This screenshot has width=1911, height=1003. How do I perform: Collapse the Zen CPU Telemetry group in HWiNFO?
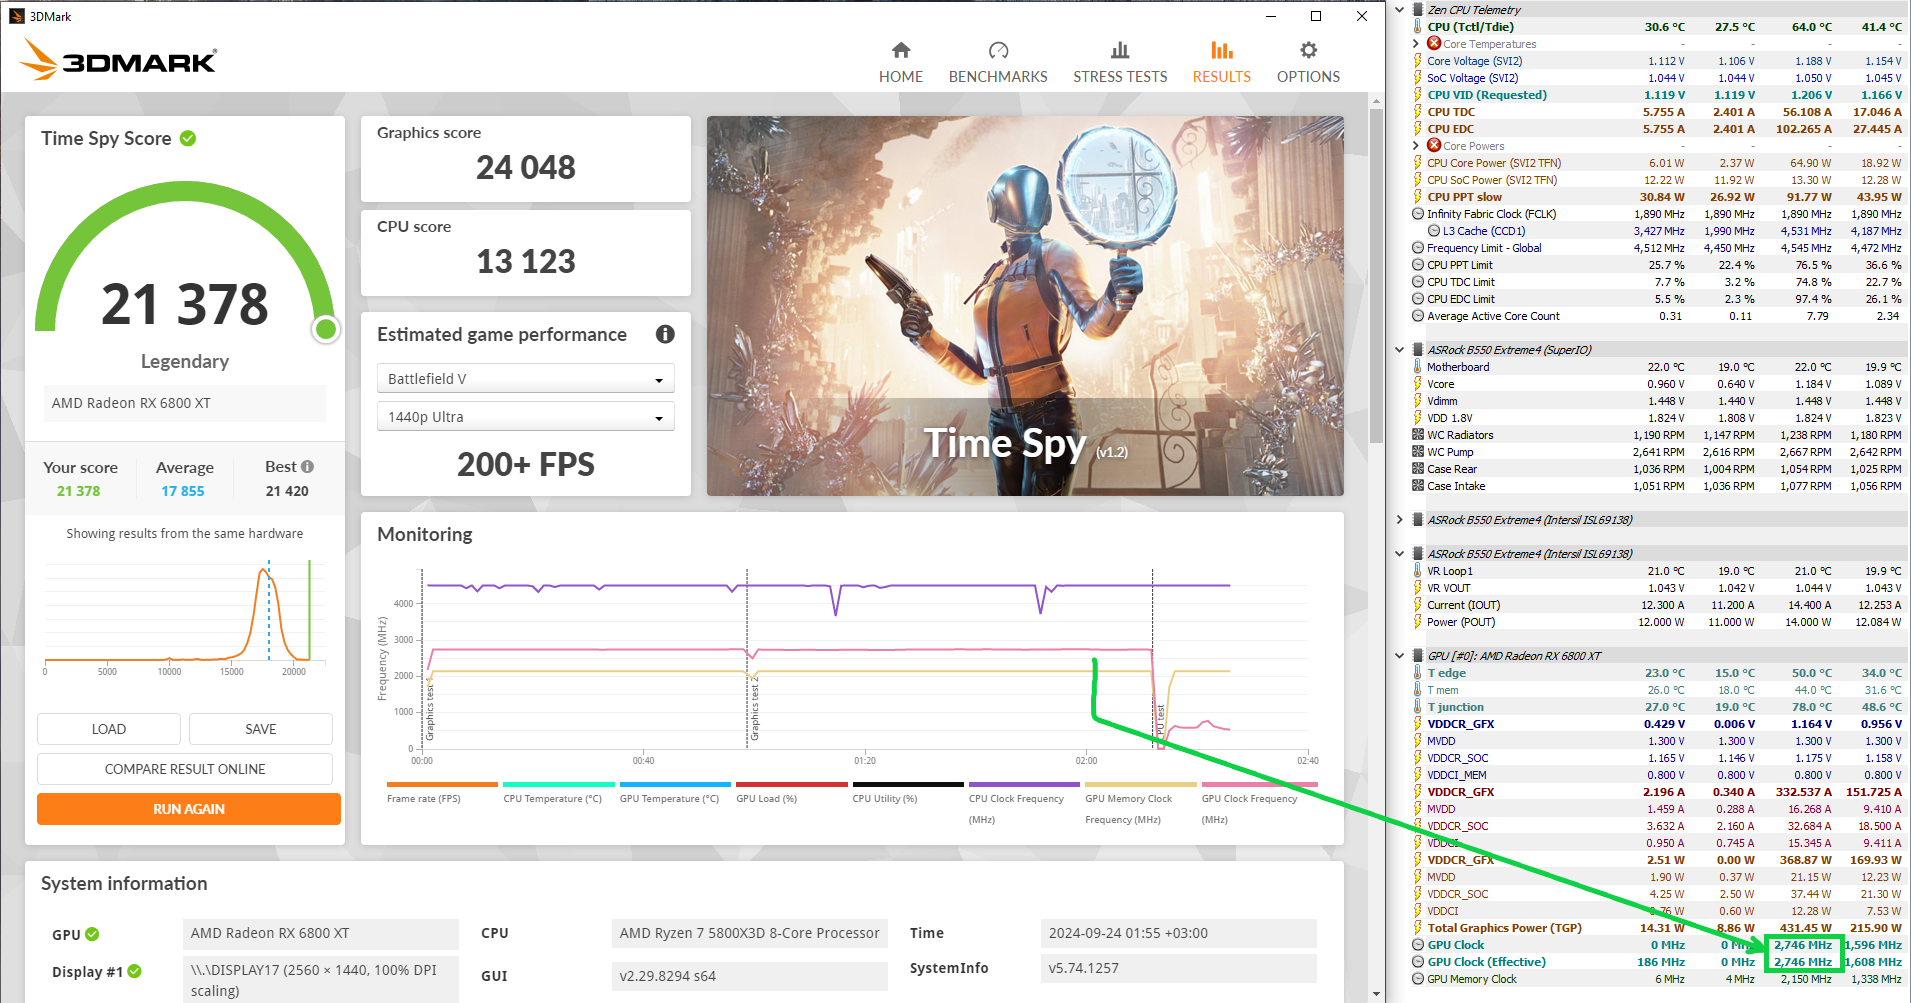click(1400, 10)
